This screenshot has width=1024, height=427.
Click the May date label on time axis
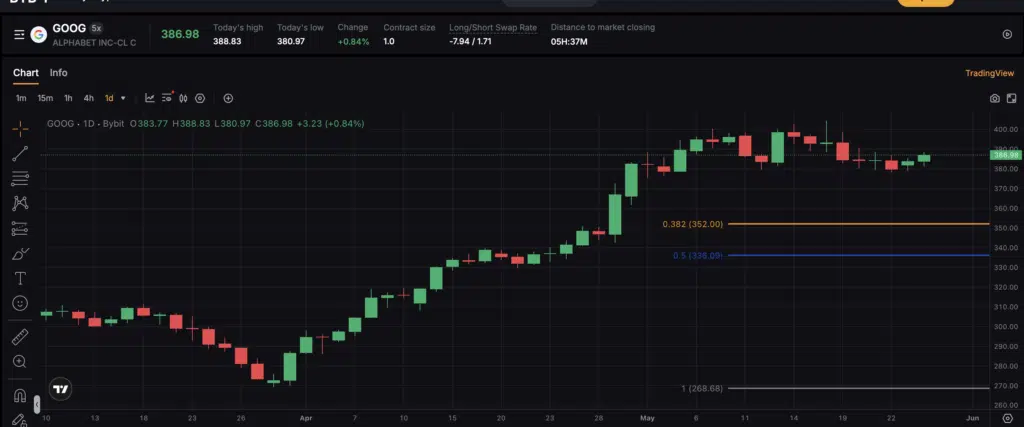(647, 418)
